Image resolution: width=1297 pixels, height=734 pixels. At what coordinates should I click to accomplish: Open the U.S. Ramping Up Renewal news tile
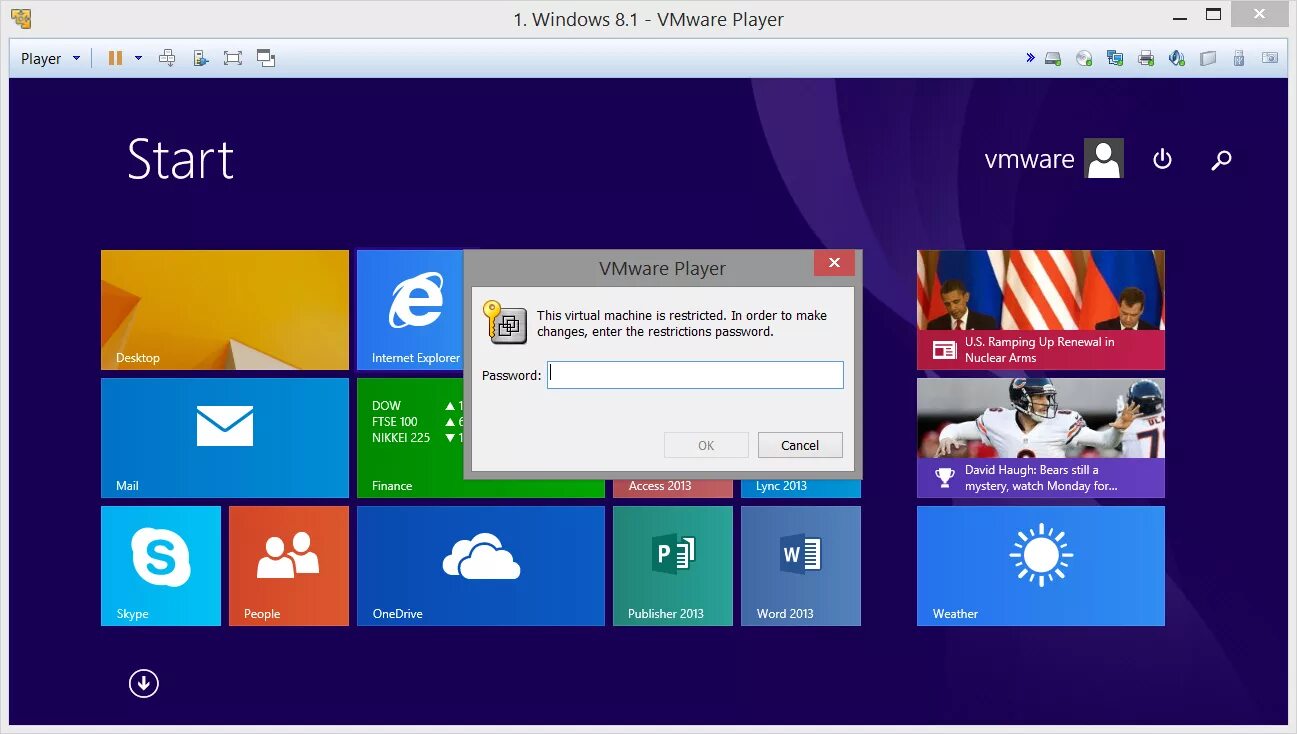point(1041,310)
